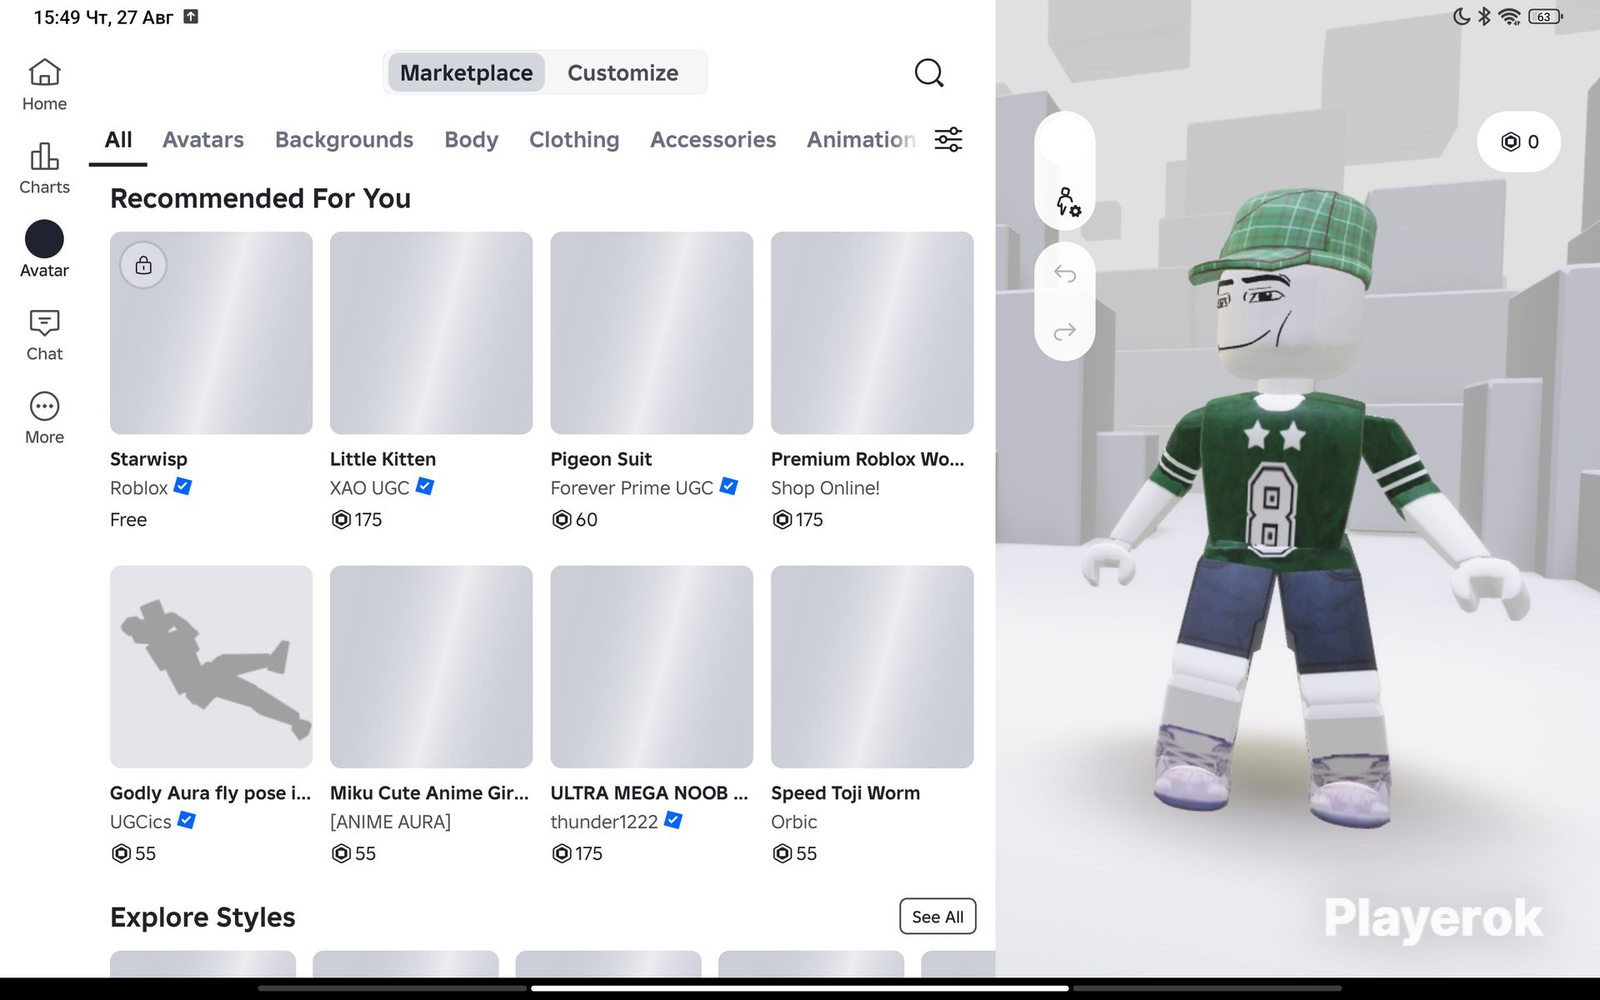Select the Body category tab

coord(471,140)
